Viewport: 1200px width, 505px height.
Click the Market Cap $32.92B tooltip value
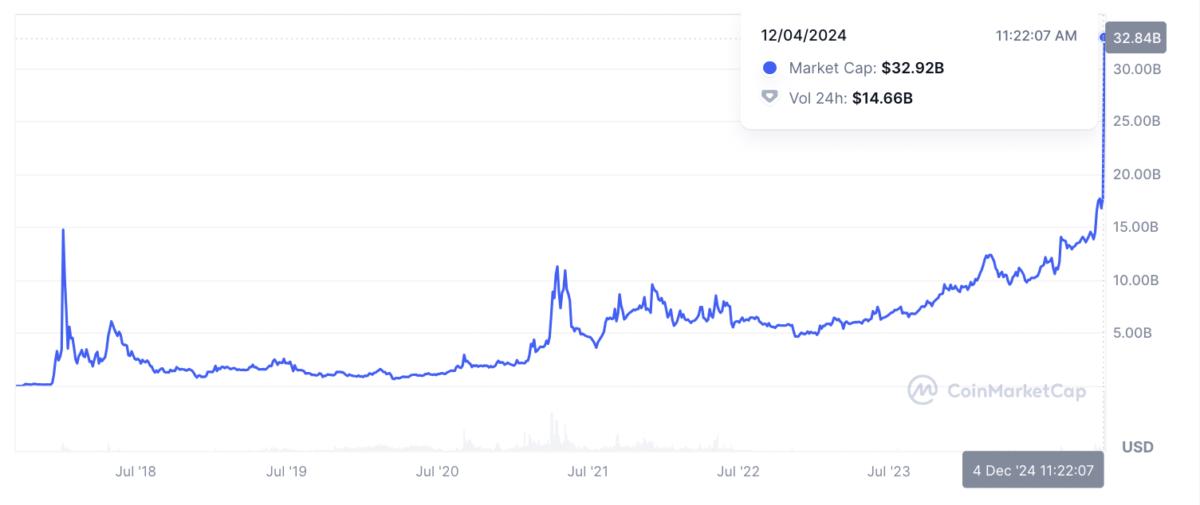pyautogui.click(x=913, y=68)
